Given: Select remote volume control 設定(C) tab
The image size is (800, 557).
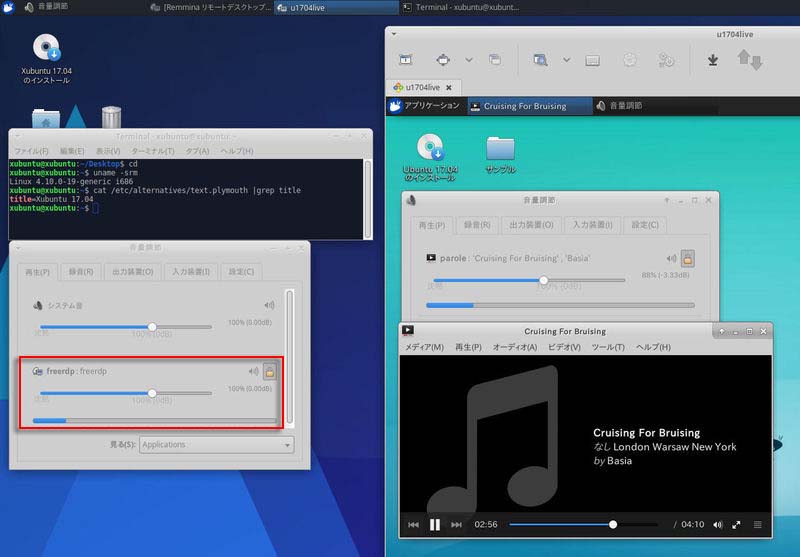Looking at the screenshot, I should [645, 225].
